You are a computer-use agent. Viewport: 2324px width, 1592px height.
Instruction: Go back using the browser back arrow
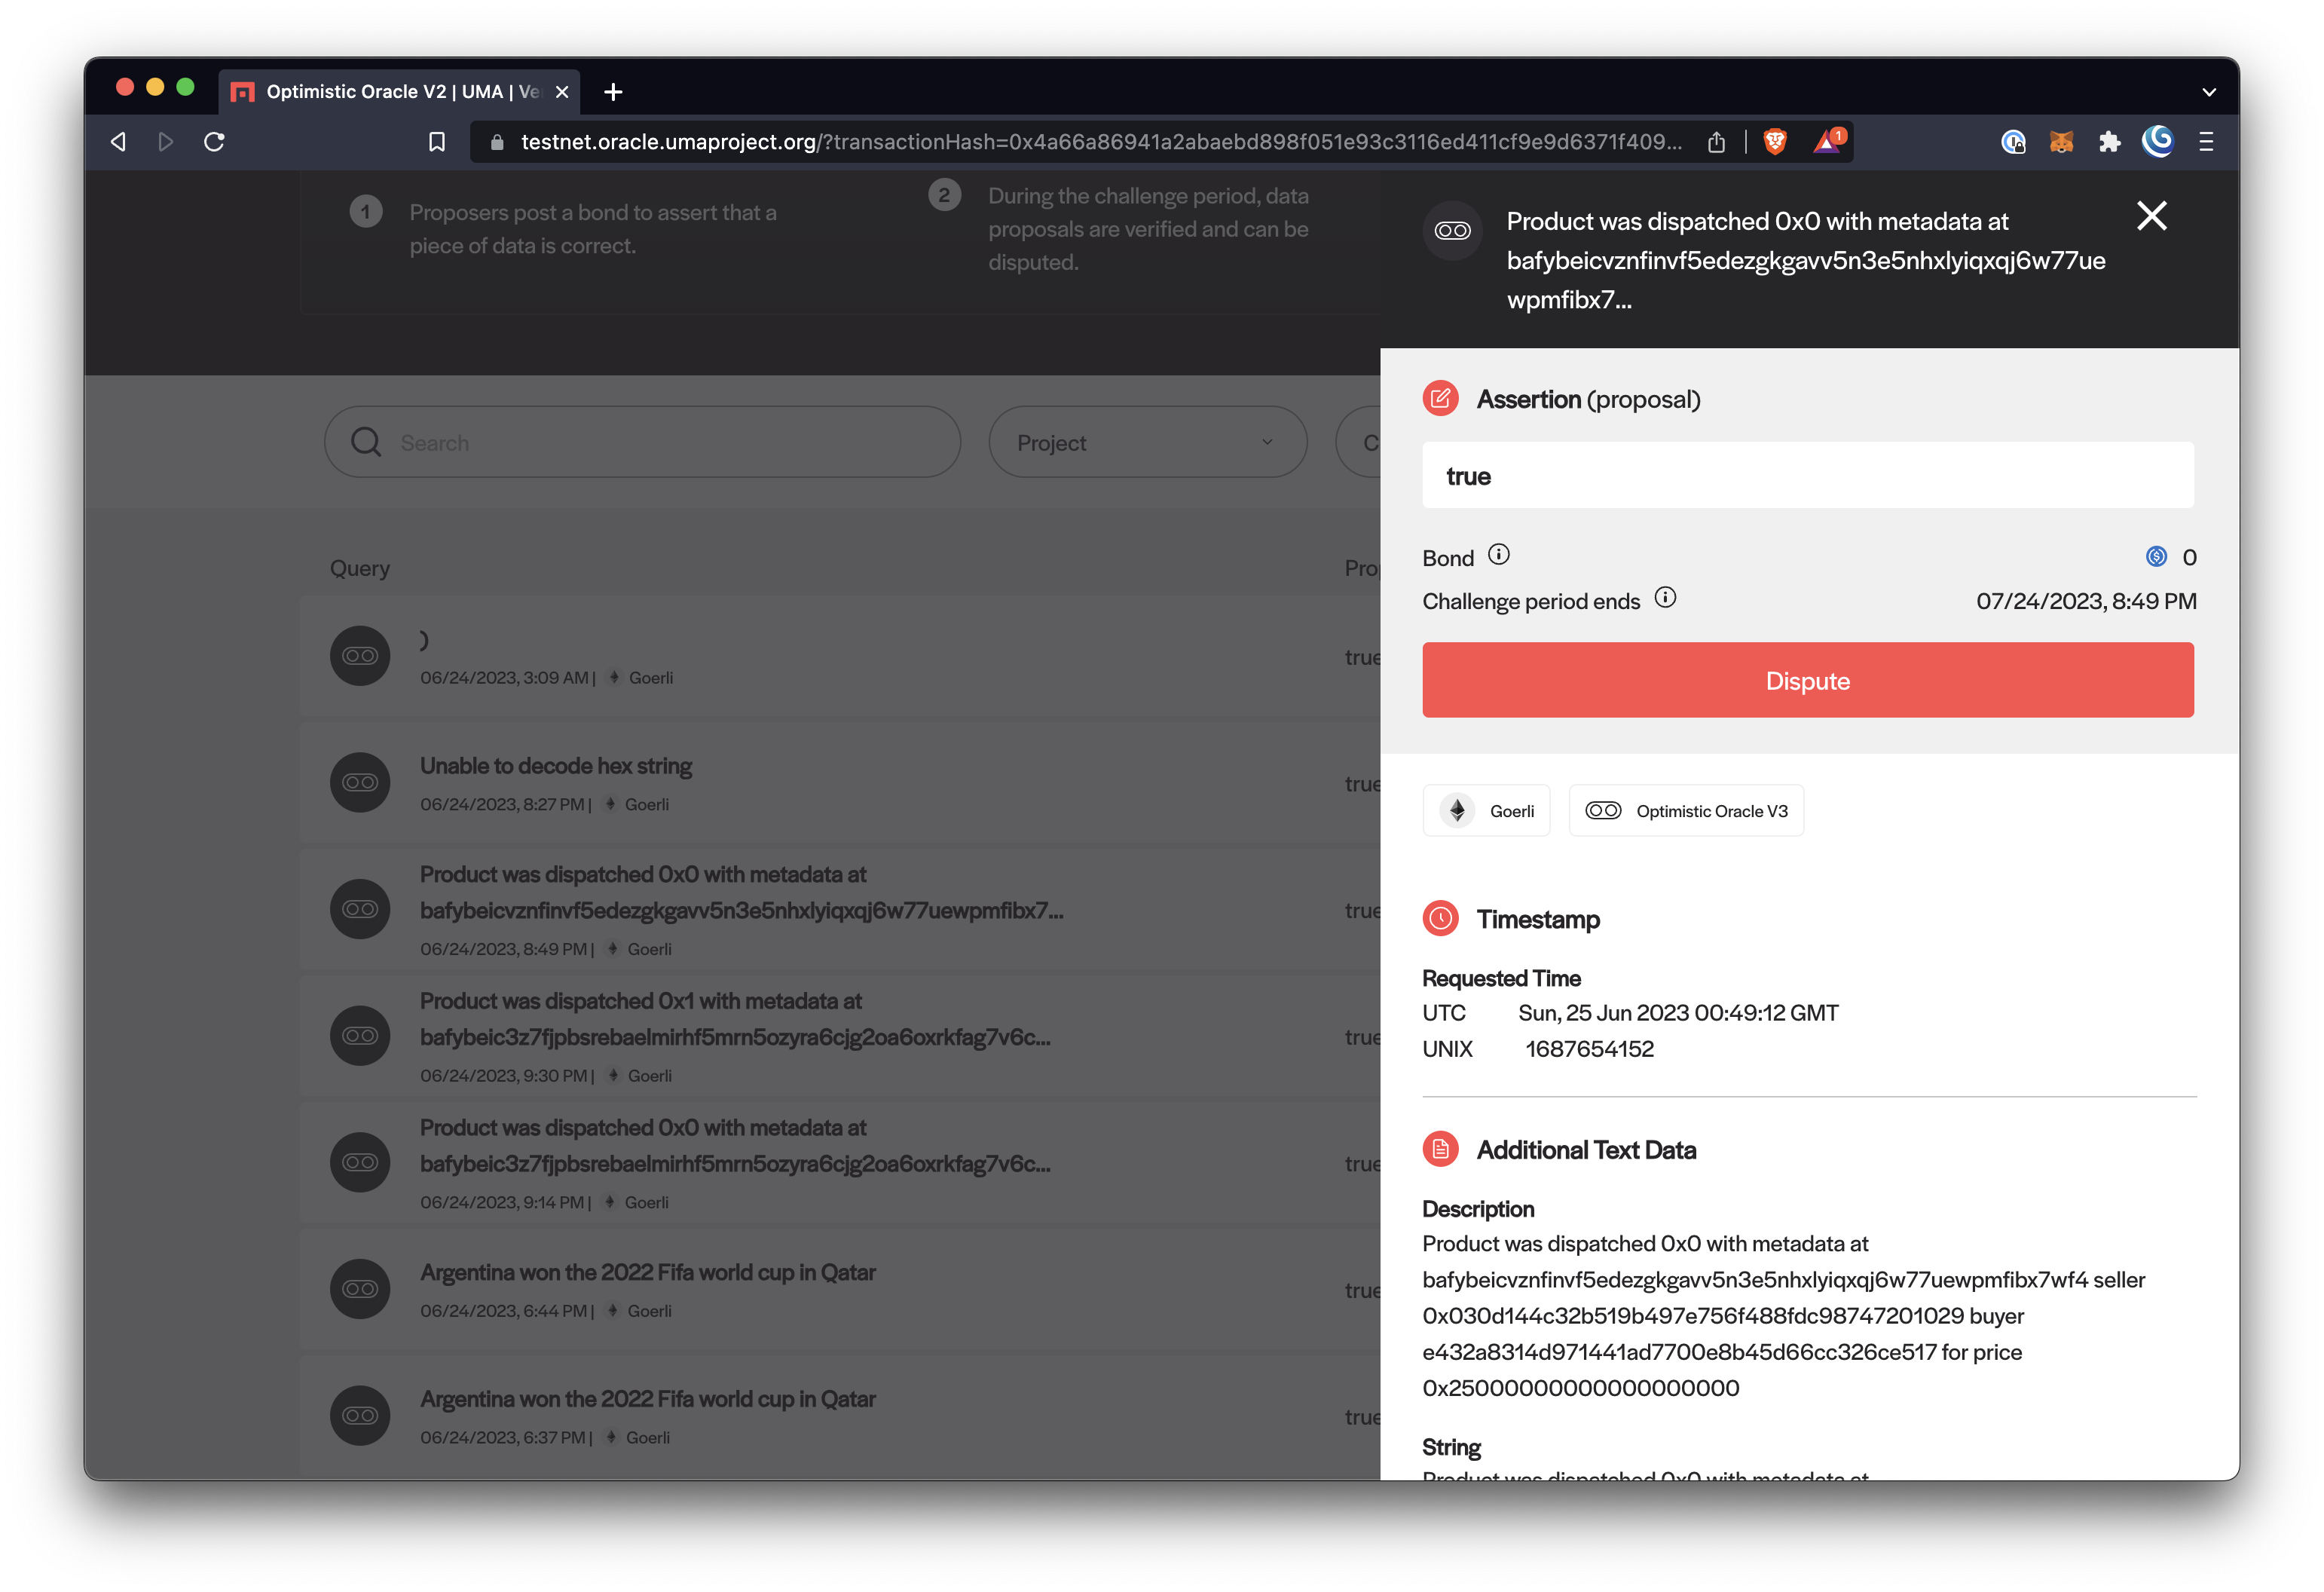[118, 142]
